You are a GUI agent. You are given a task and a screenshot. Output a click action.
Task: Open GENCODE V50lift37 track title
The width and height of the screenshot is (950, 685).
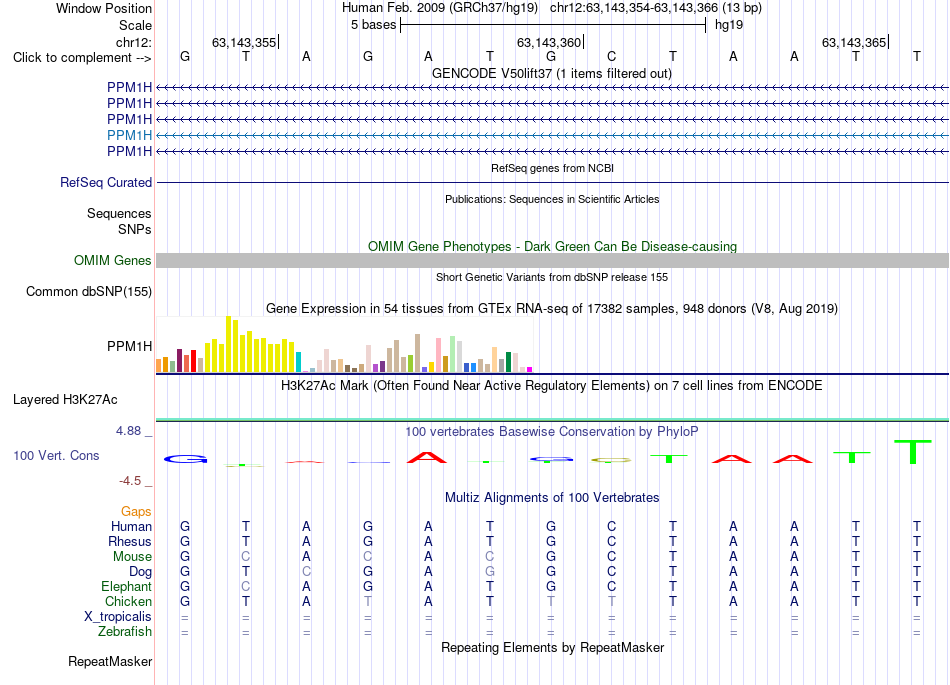tap(552, 73)
